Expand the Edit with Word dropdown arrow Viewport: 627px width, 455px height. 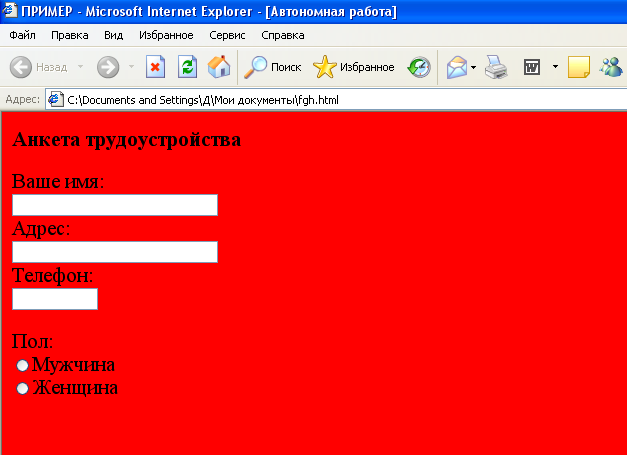point(555,66)
